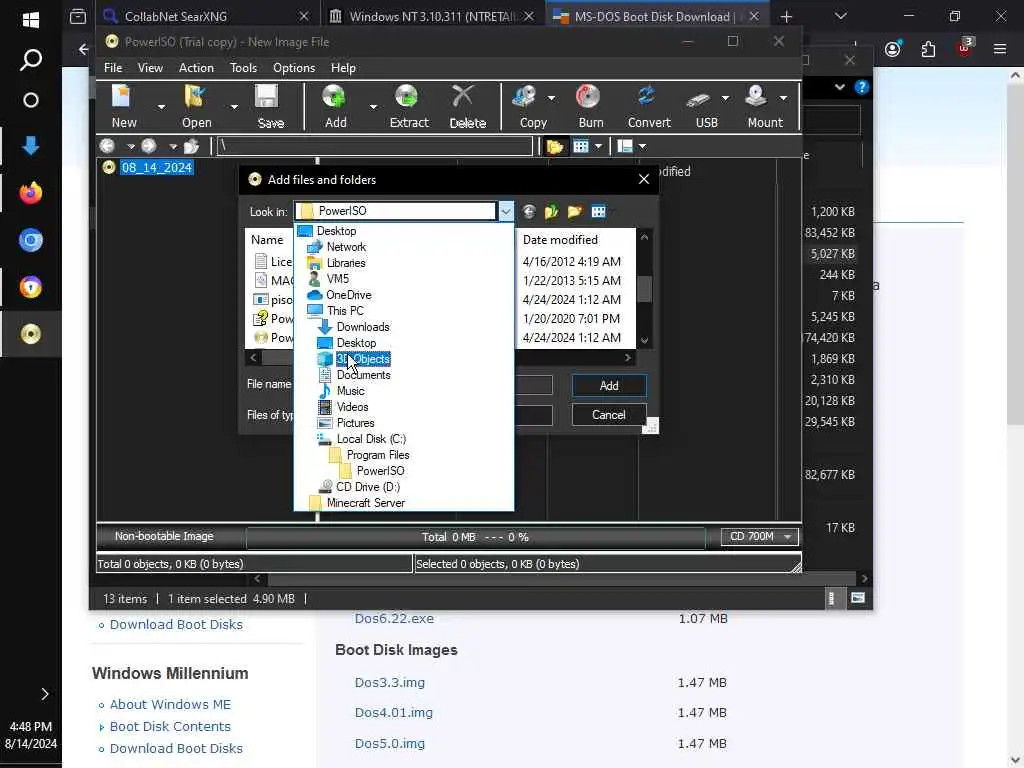The image size is (1024, 768).
Task: Click the up one level icon in dialog
Action: [x=552, y=212]
